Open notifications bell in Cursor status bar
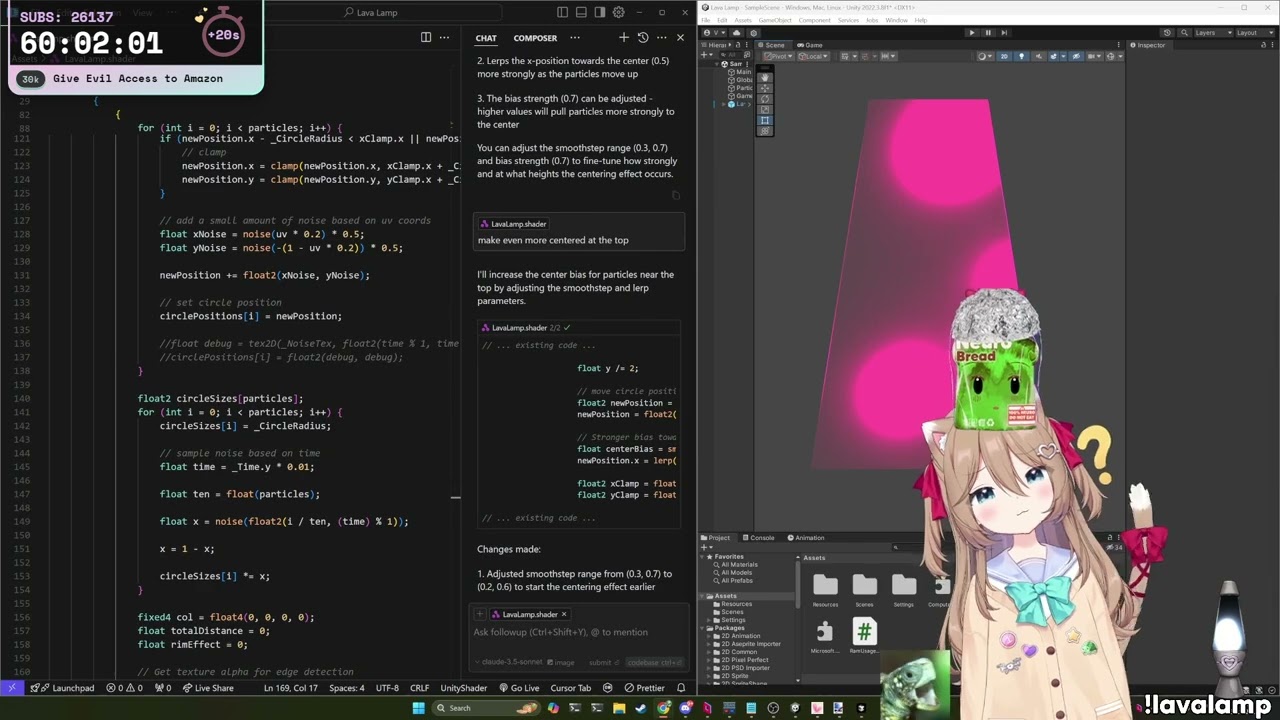This screenshot has height=720, width=1280. point(681,688)
